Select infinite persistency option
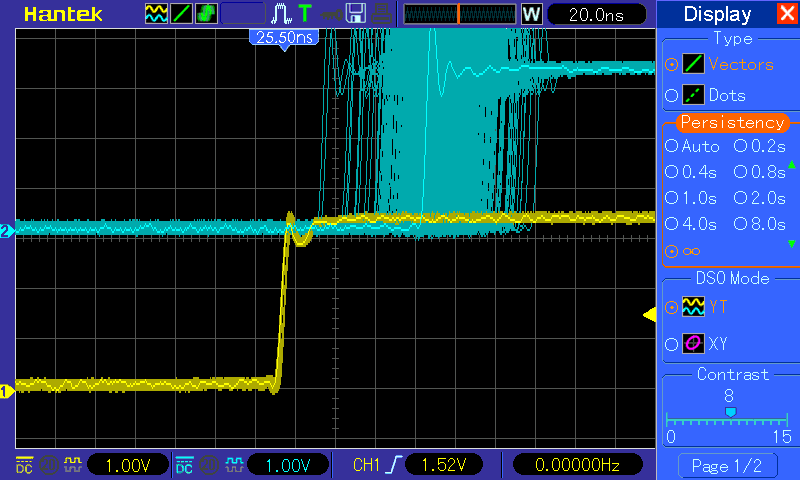 click(671, 251)
